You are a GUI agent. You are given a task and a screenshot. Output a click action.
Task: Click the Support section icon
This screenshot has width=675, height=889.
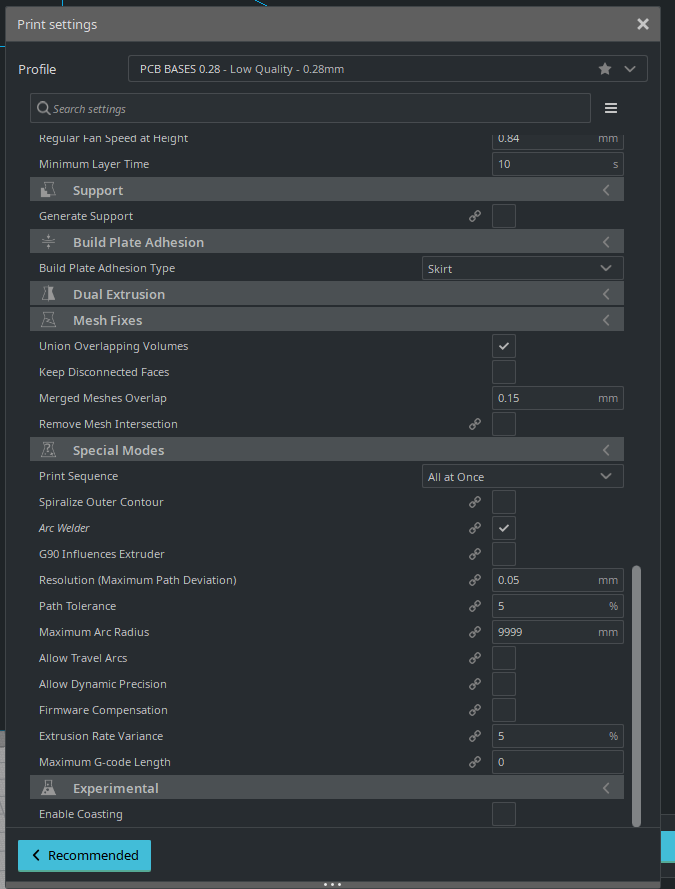tap(48, 190)
